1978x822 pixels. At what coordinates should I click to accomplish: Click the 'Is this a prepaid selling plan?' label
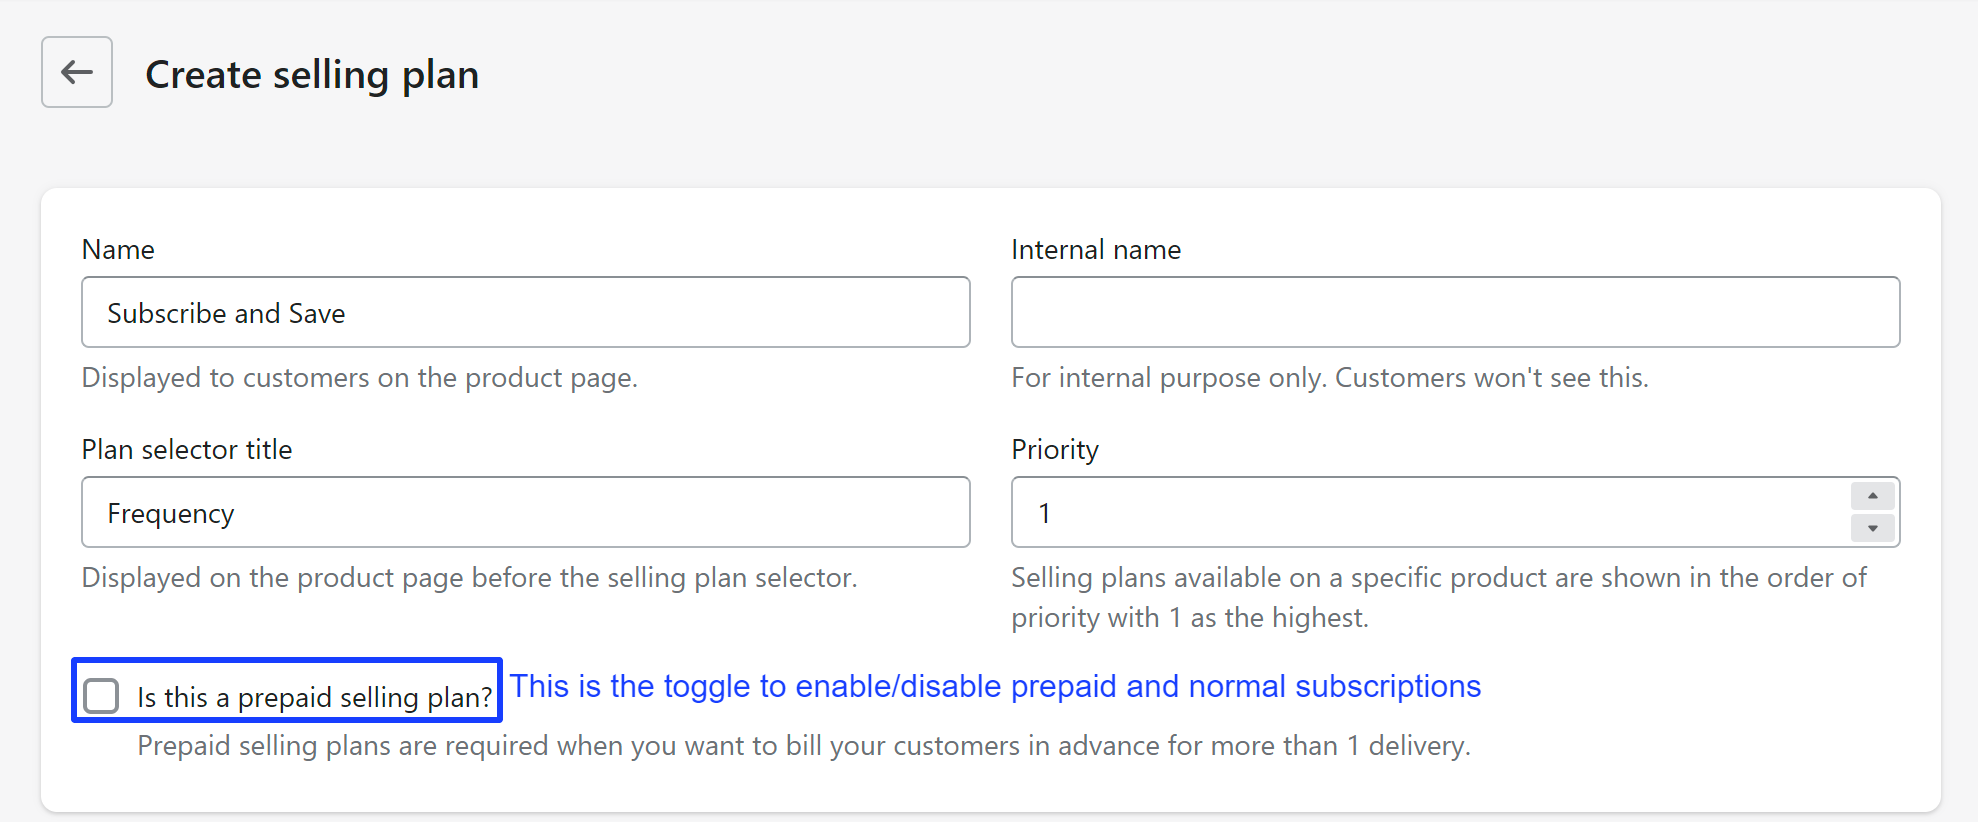click(x=314, y=697)
